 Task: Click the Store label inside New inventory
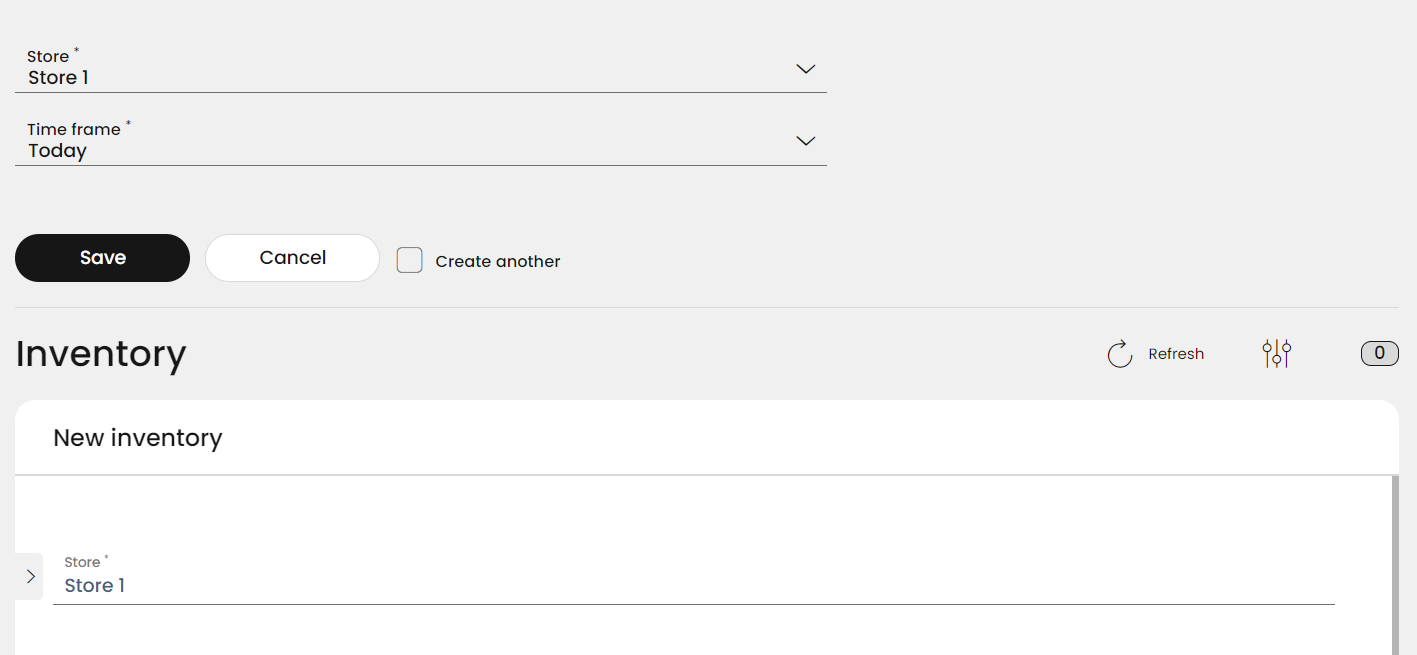[83, 562]
